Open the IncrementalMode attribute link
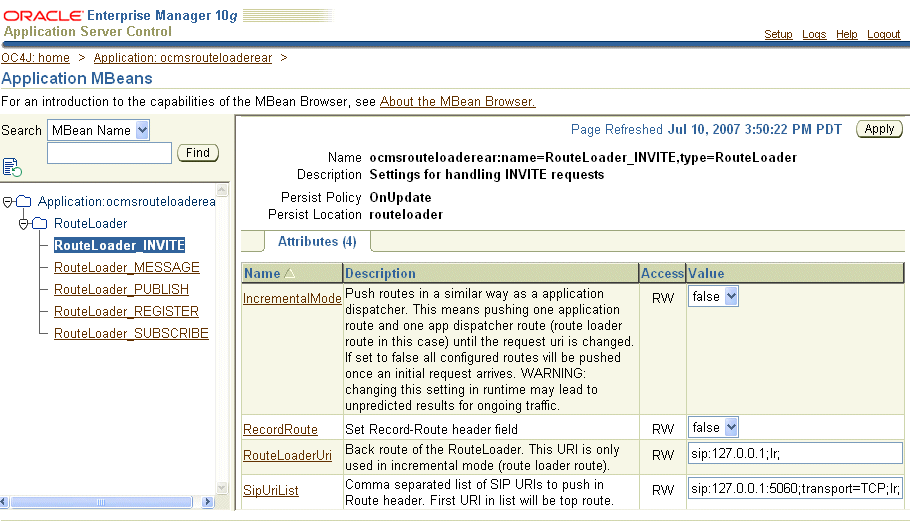The image size is (910, 522). (292, 298)
